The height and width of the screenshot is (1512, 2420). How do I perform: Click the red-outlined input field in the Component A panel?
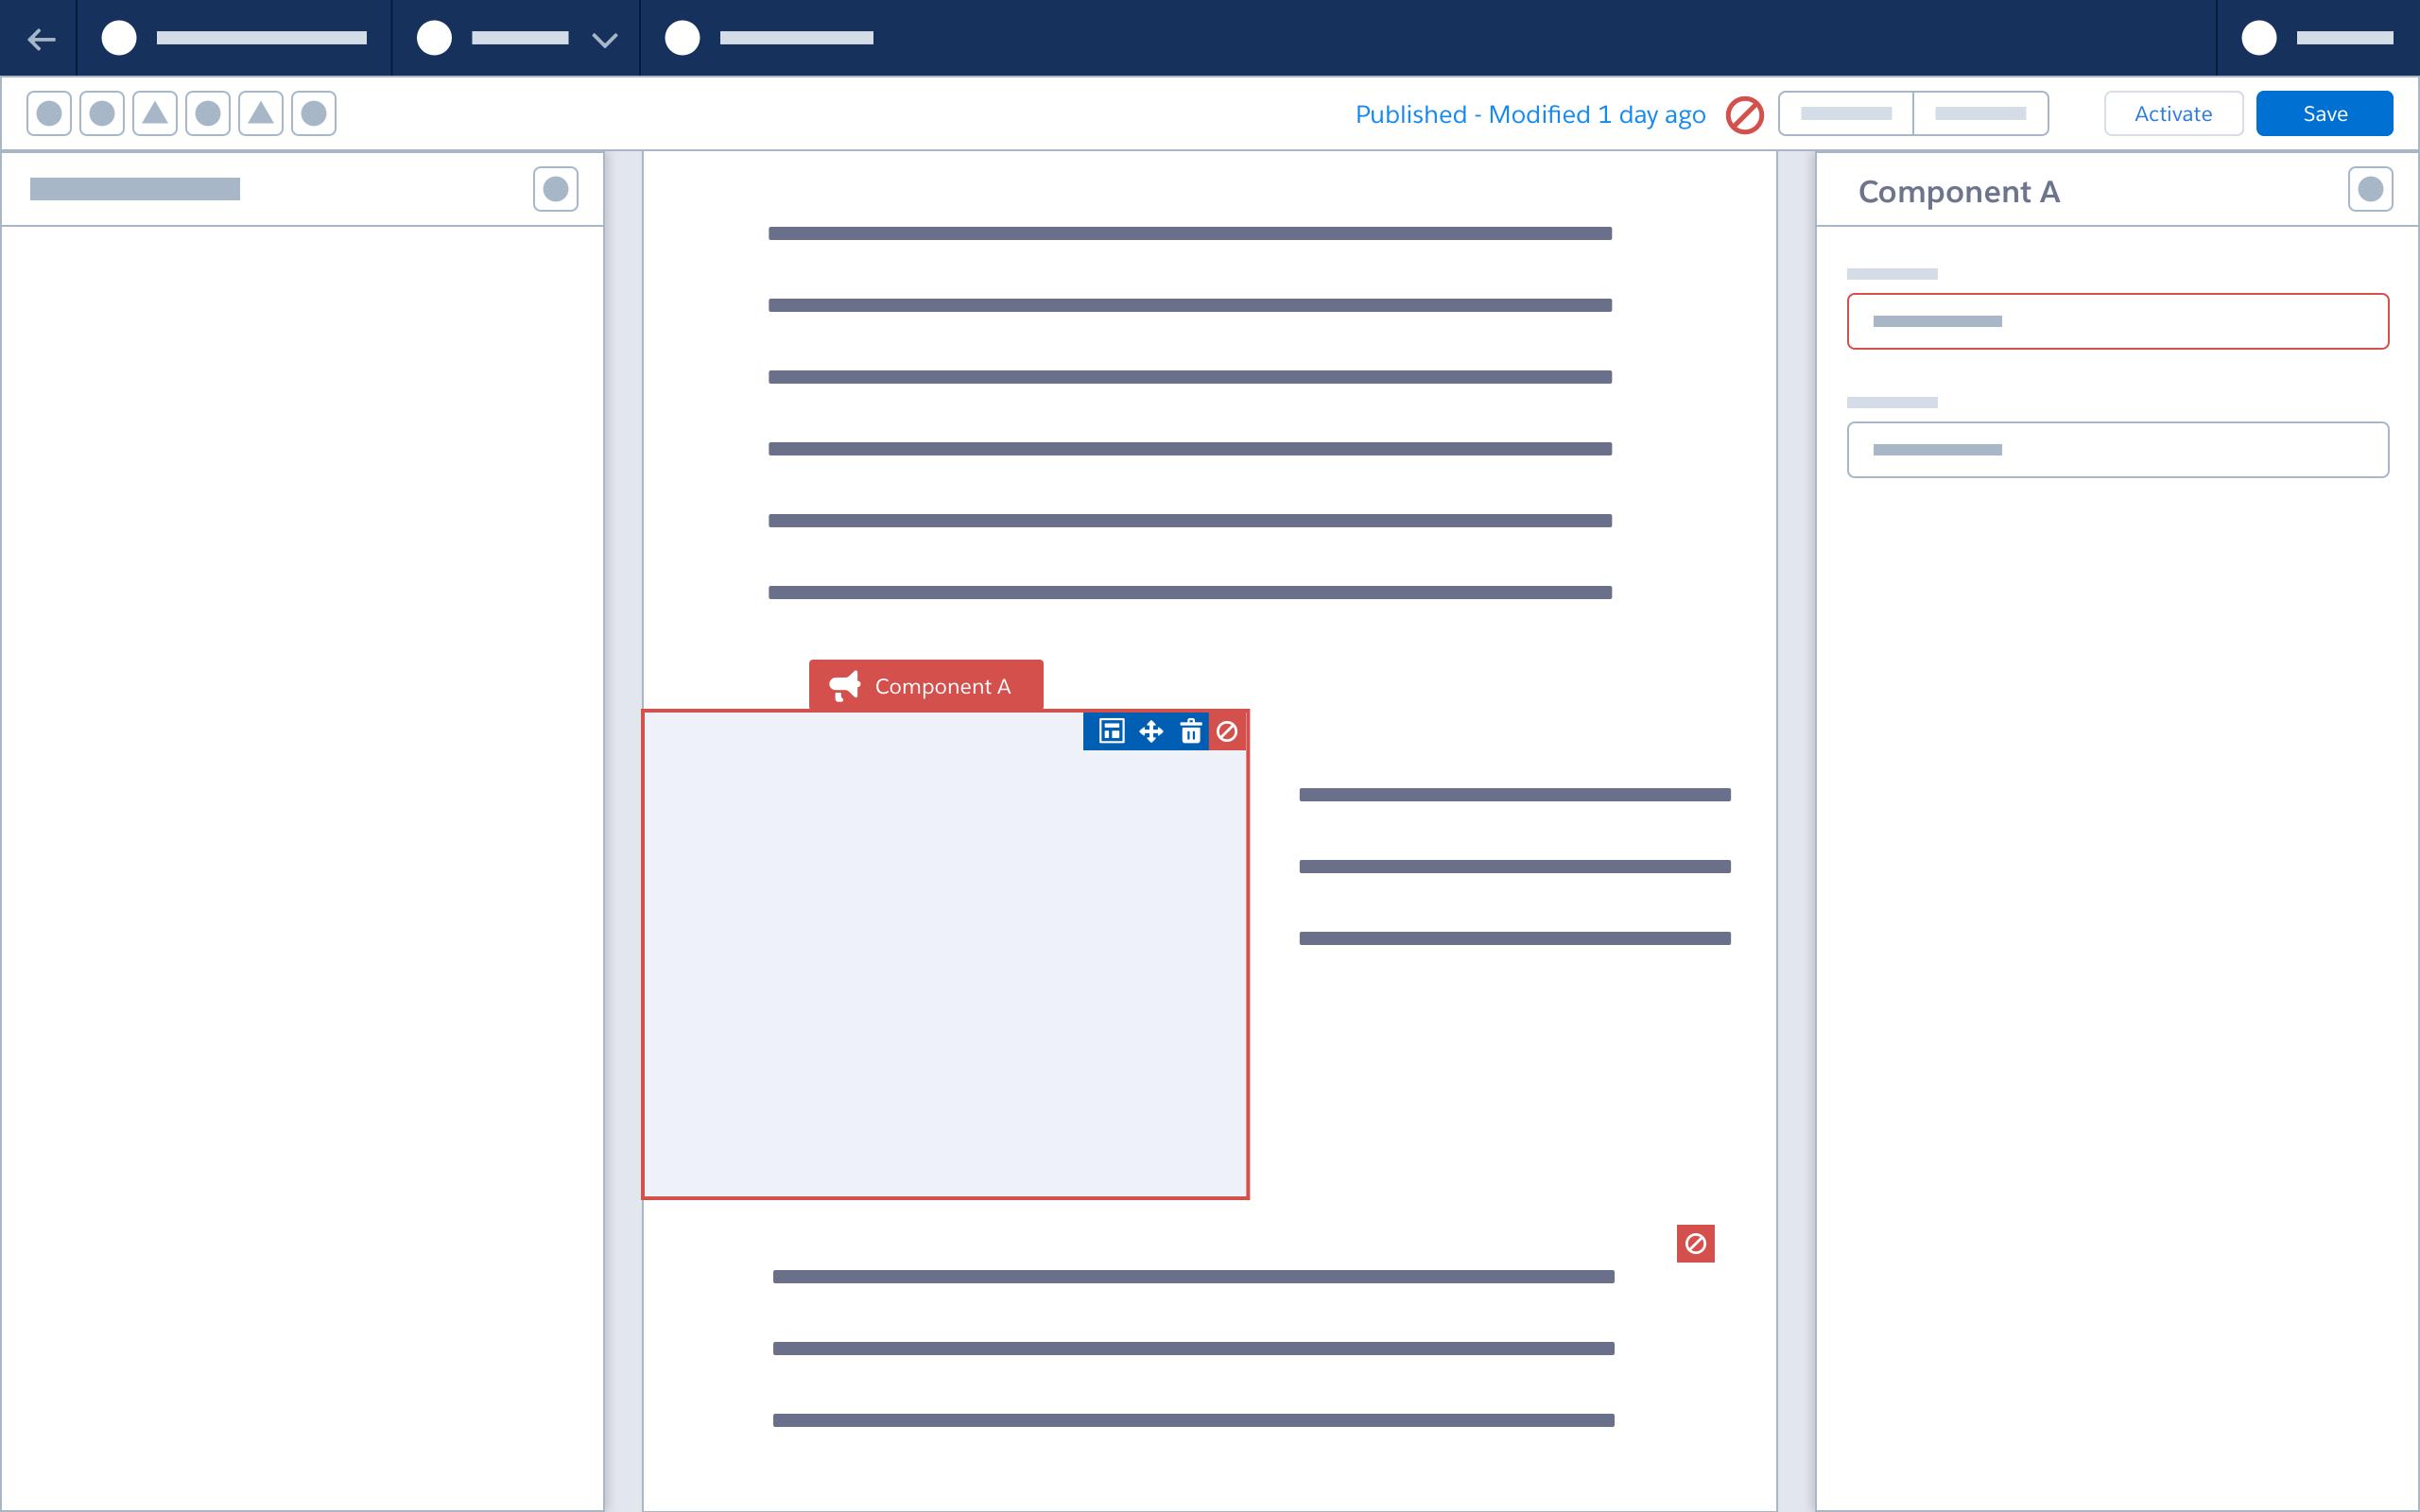(x=2117, y=321)
